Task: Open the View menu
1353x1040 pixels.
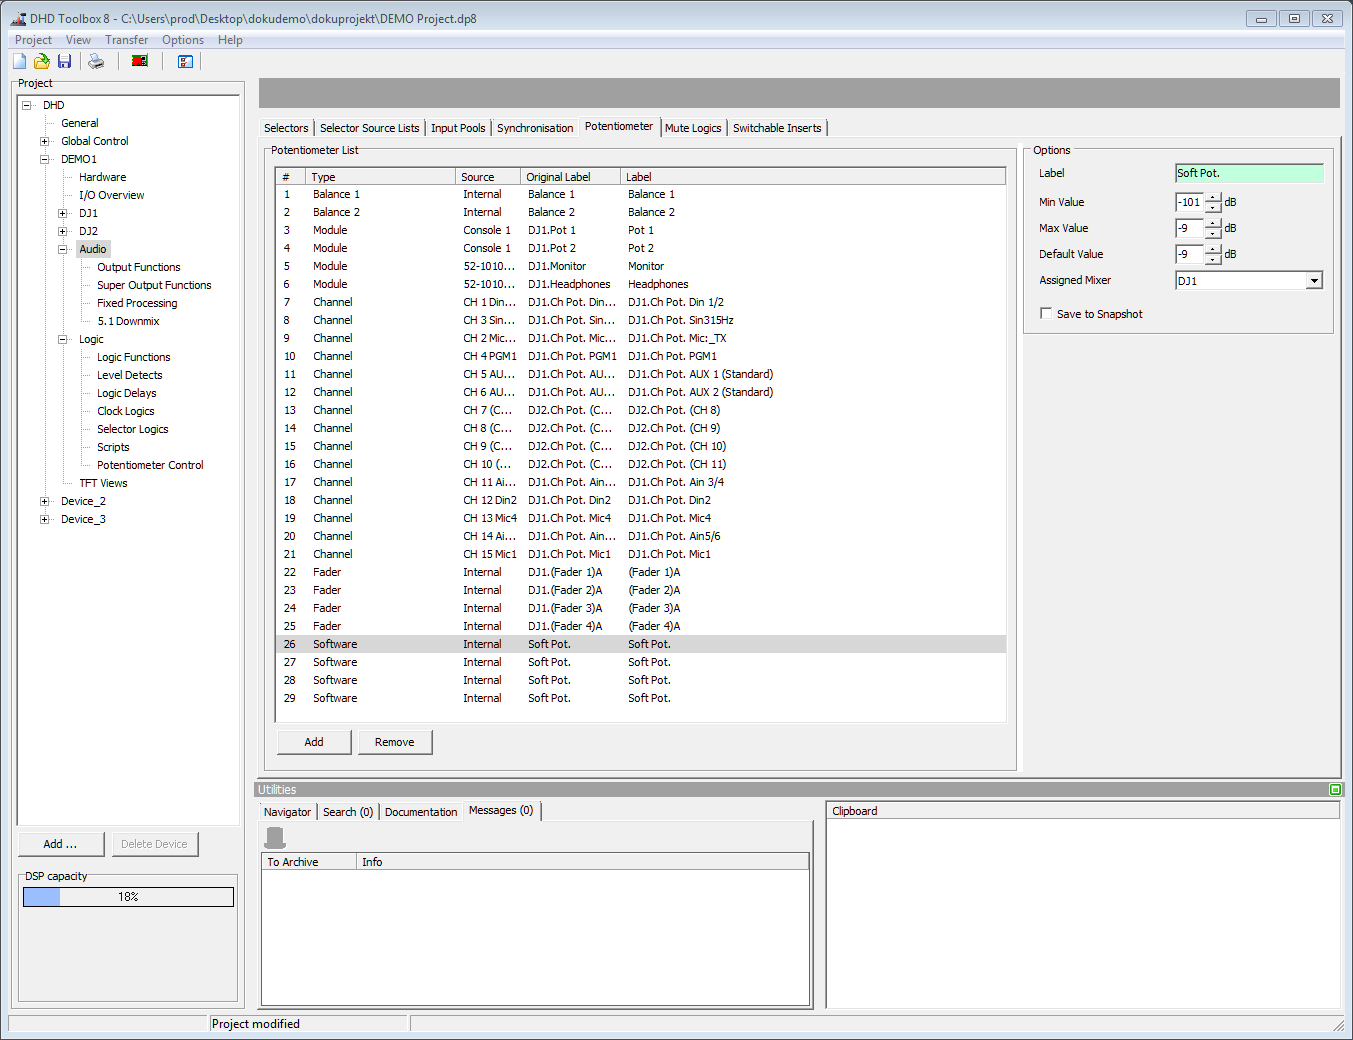Action: [x=78, y=40]
